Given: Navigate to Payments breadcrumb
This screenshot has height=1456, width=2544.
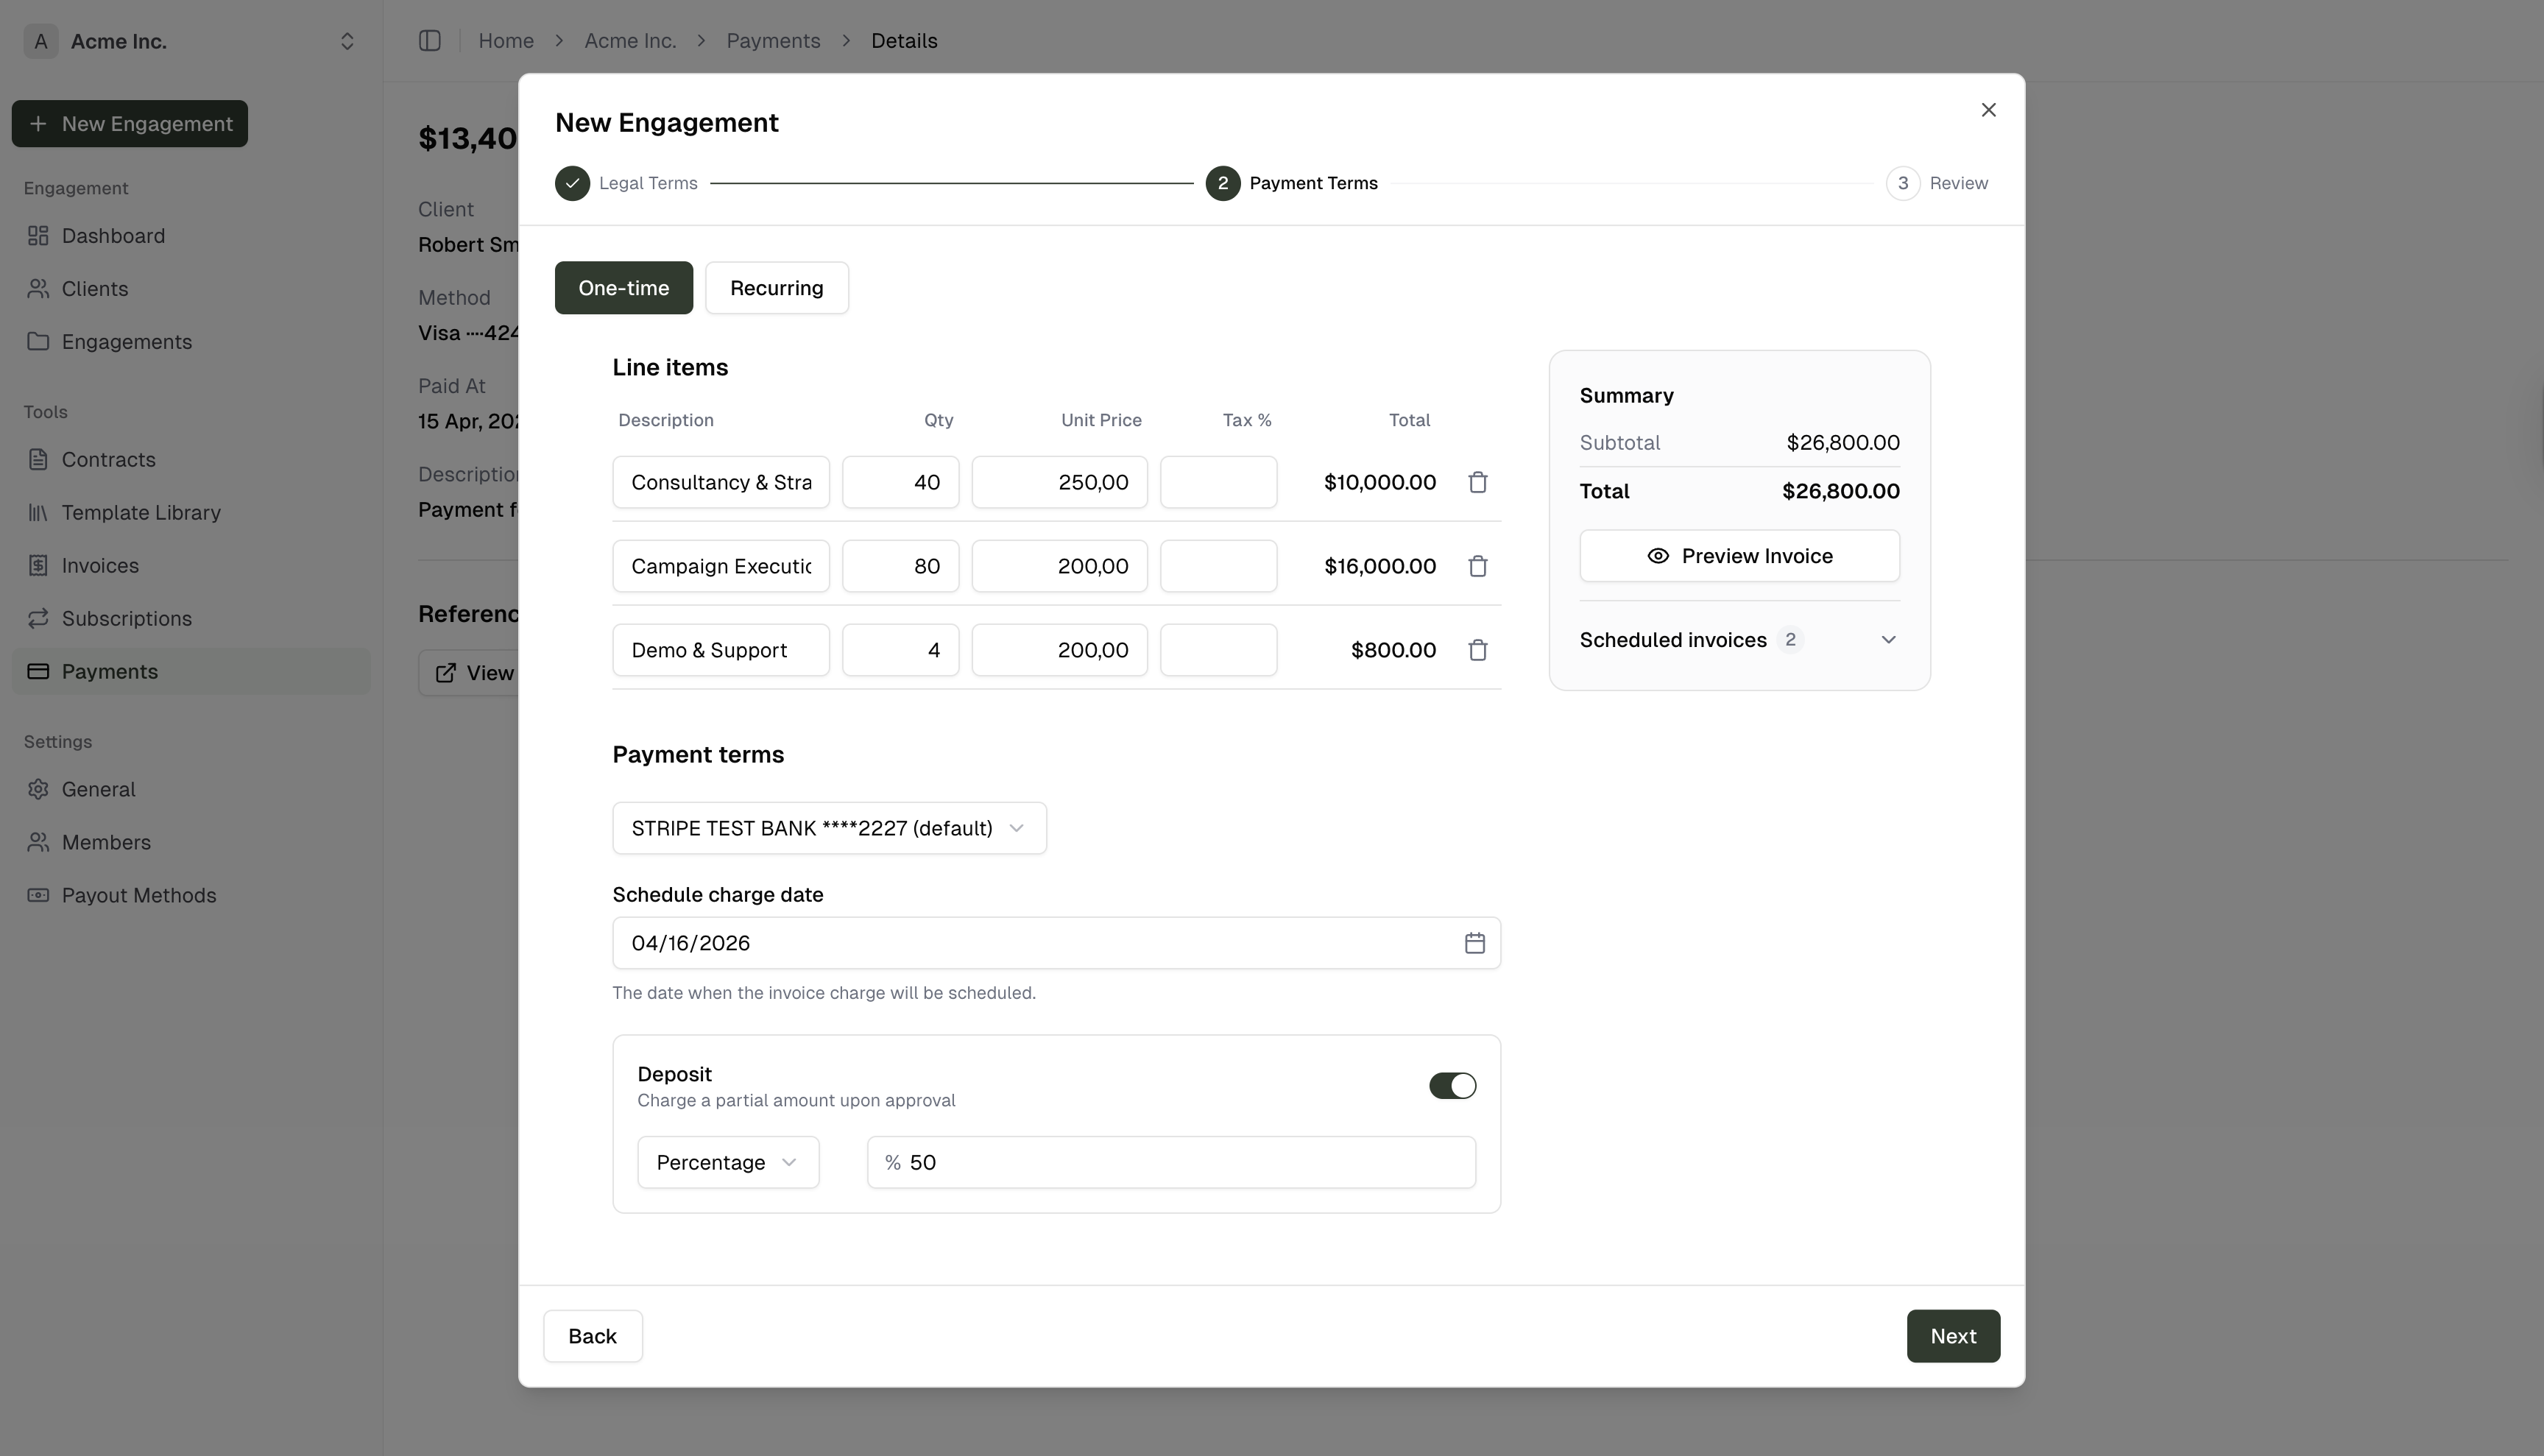Looking at the screenshot, I should [772, 40].
